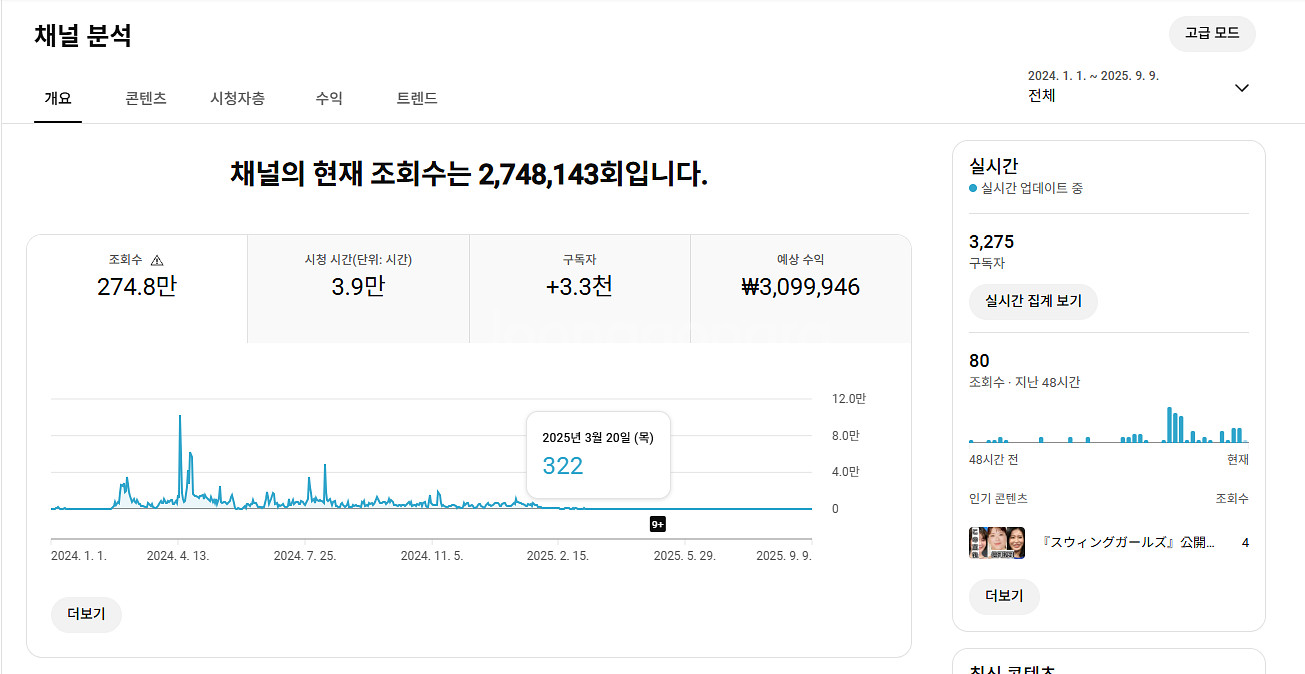
Task: Click the 8.0만 y-axis label
Action: [x=846, y=435]
